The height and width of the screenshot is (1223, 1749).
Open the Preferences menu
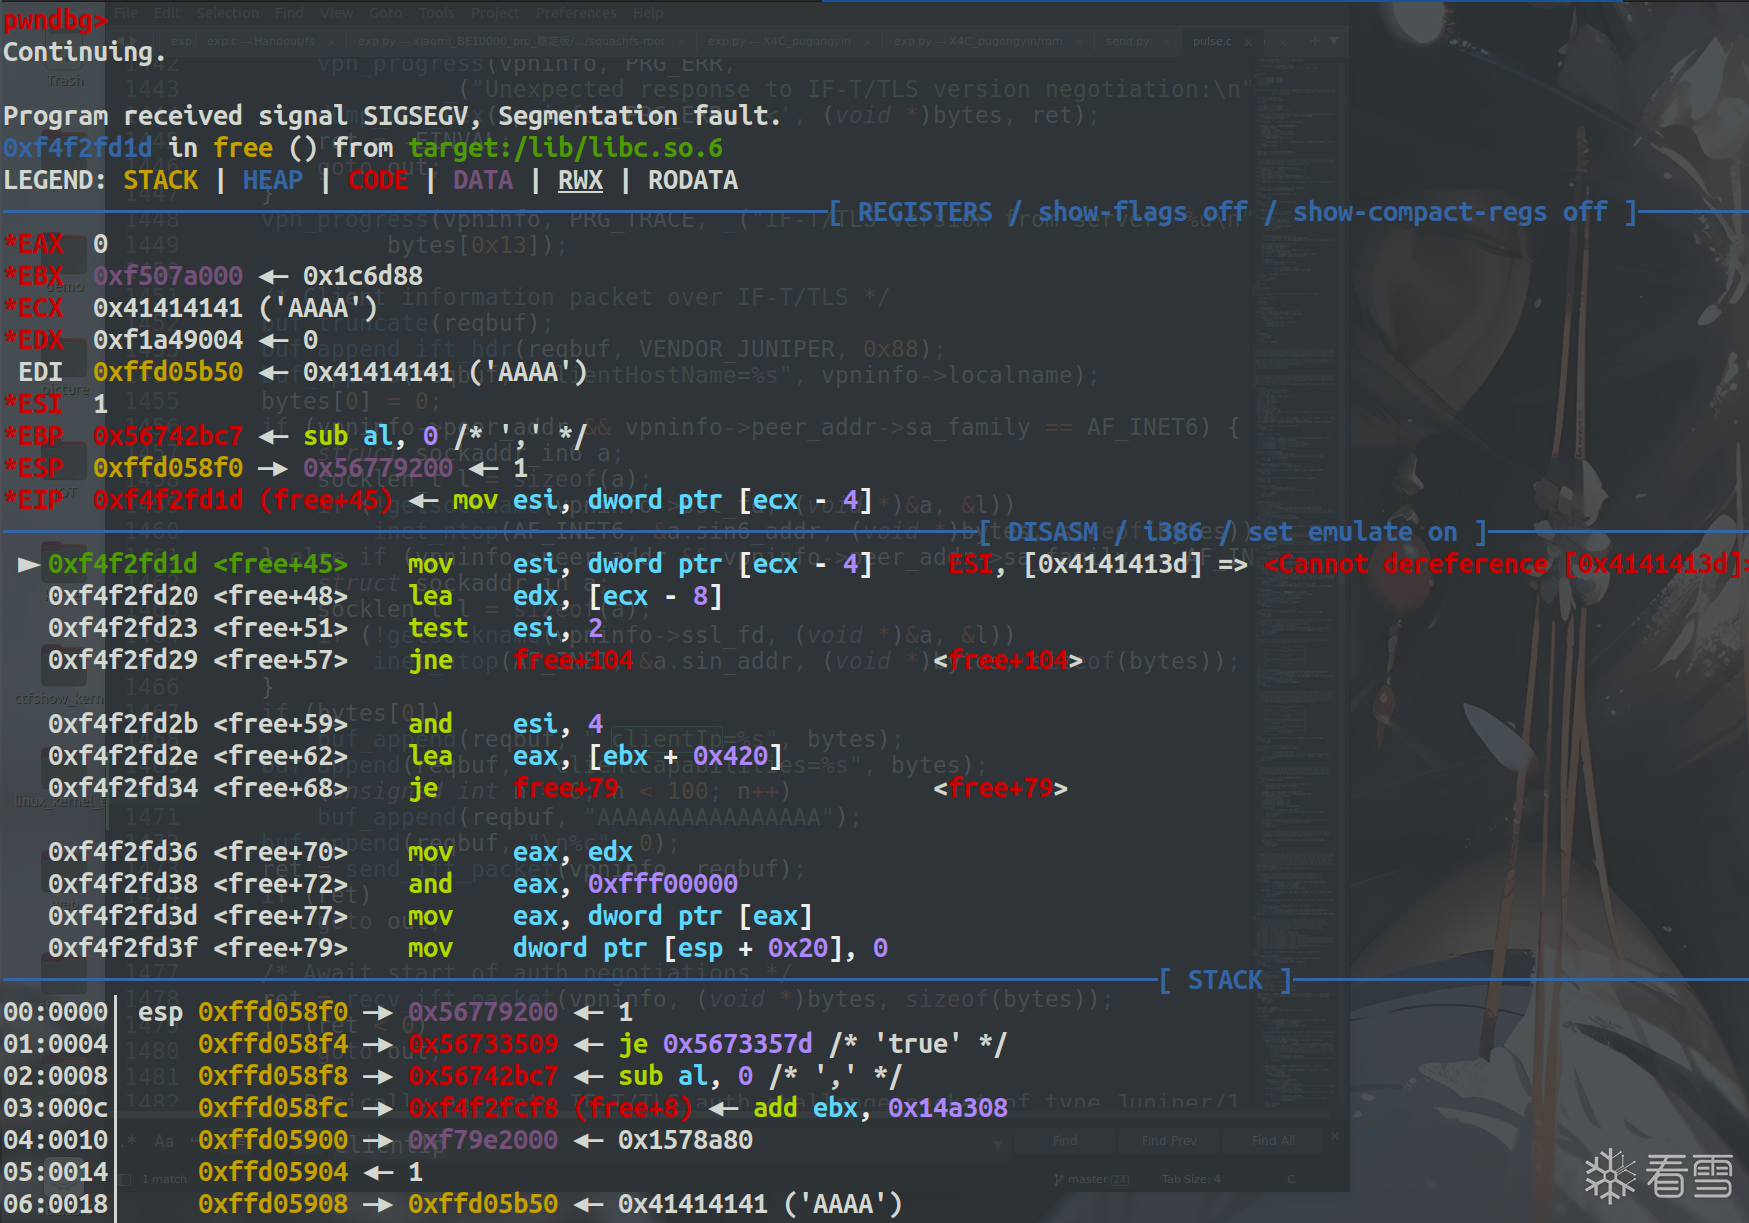click(x=575, y=13)
